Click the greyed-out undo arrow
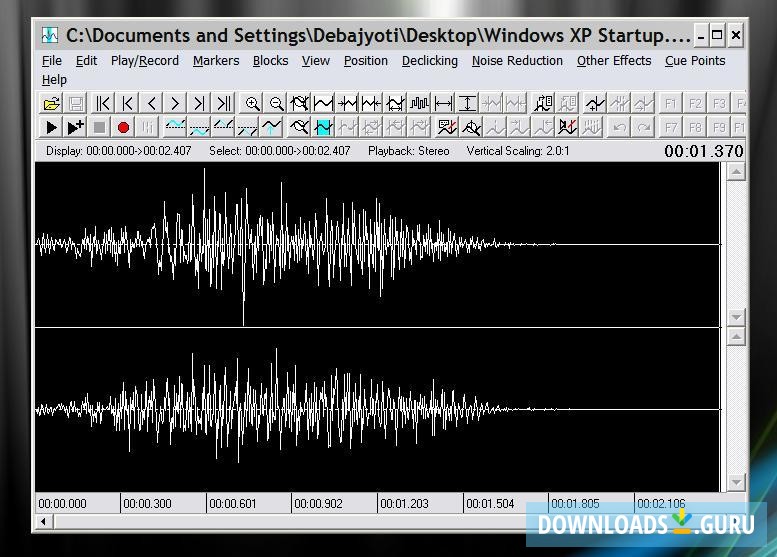This screenshot has height=557, width=777. point(619,127)
